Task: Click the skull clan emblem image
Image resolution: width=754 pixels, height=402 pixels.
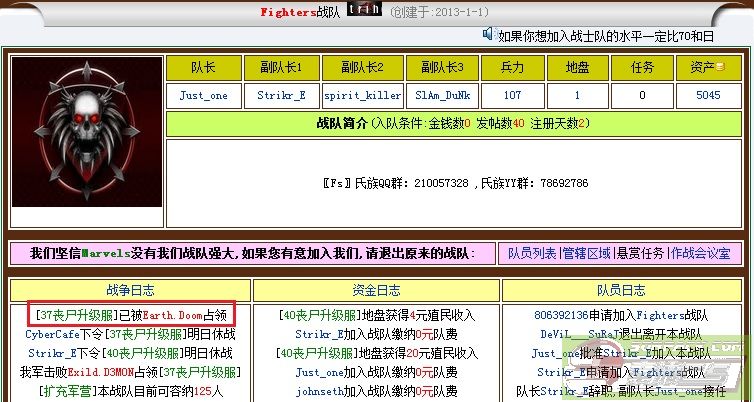Action: click(86, 131)
